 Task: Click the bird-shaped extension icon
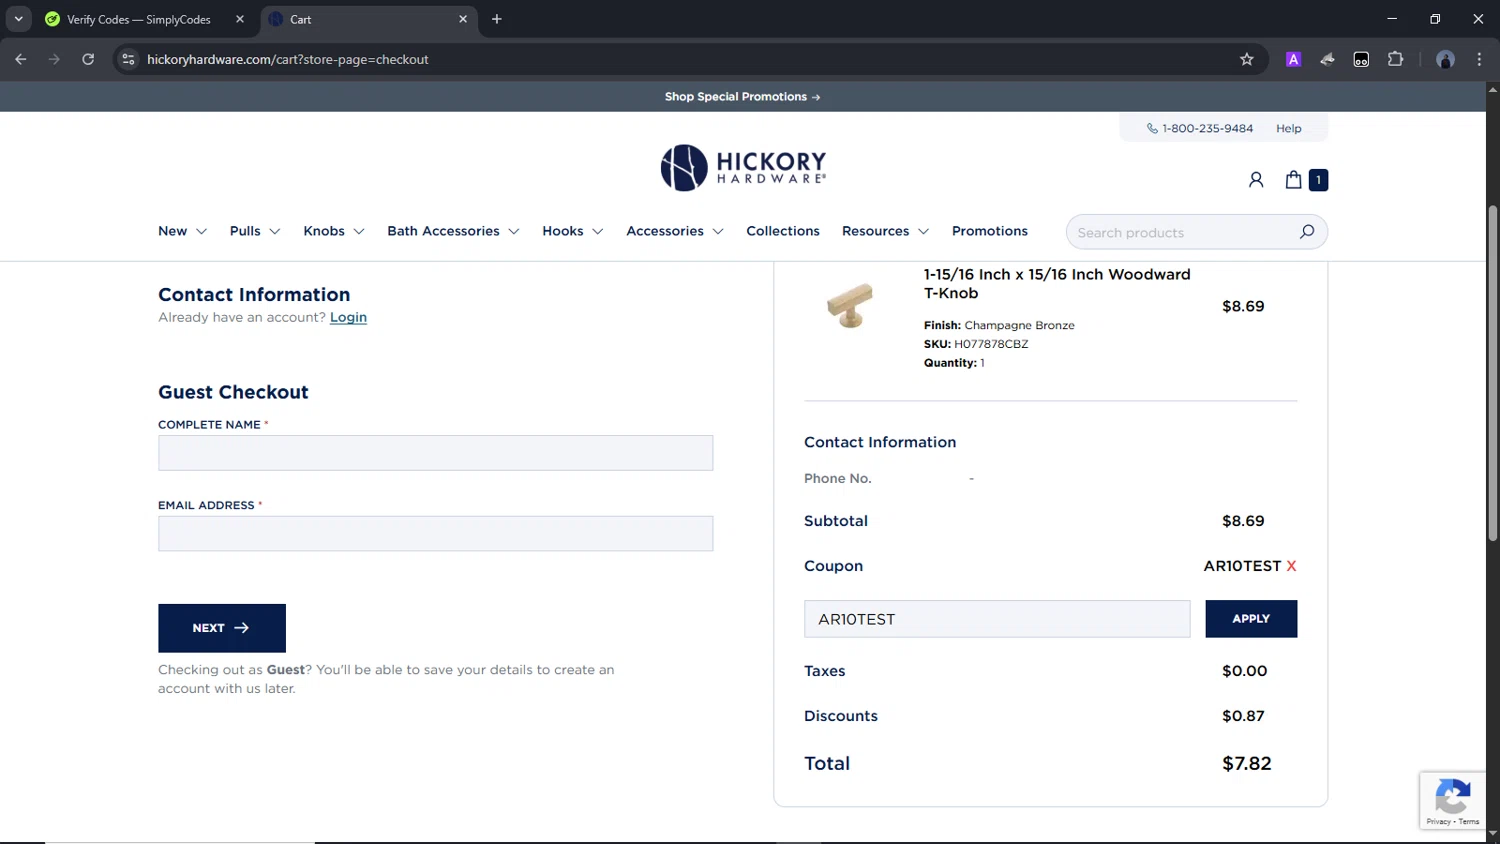[x=1327, y=59]
